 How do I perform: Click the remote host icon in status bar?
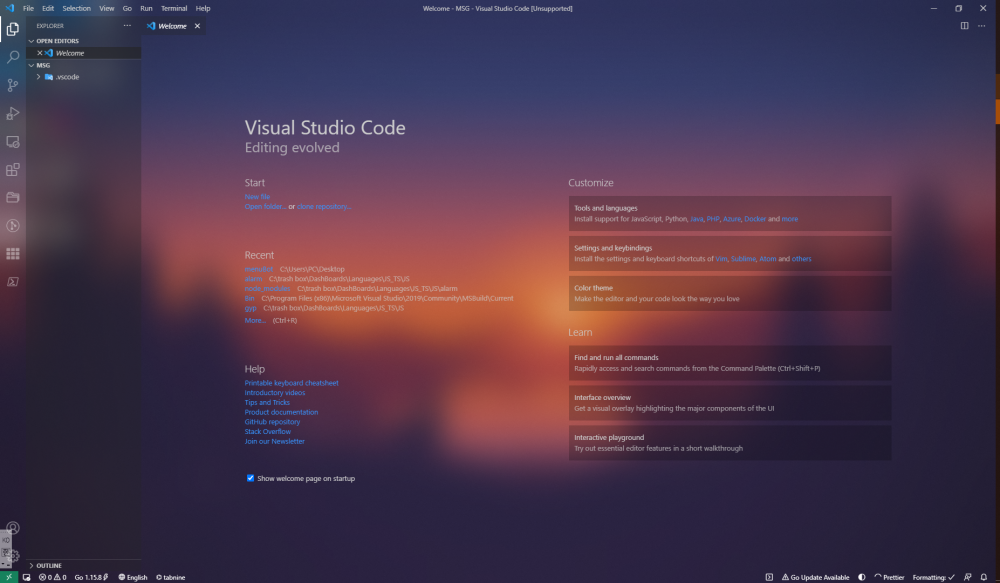27,577
